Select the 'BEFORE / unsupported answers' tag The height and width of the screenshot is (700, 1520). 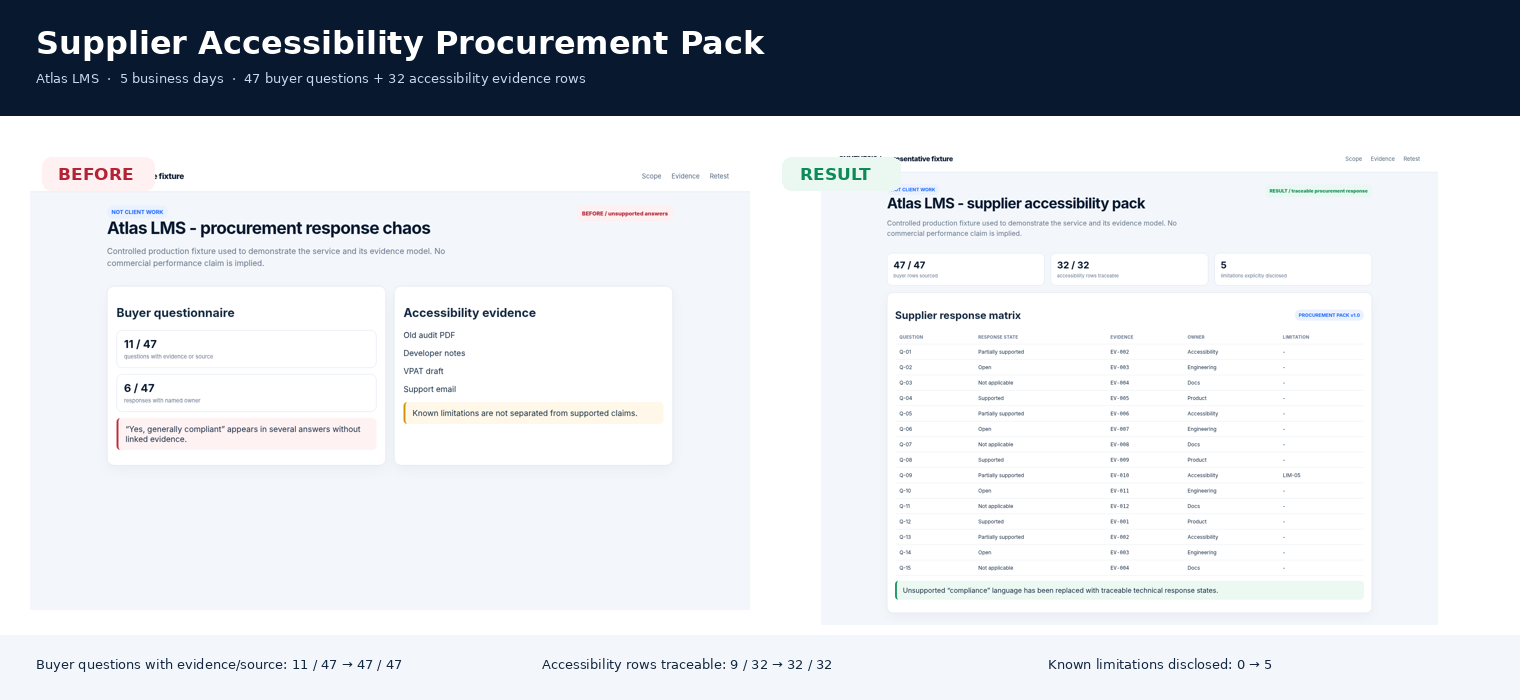[624, 213]
